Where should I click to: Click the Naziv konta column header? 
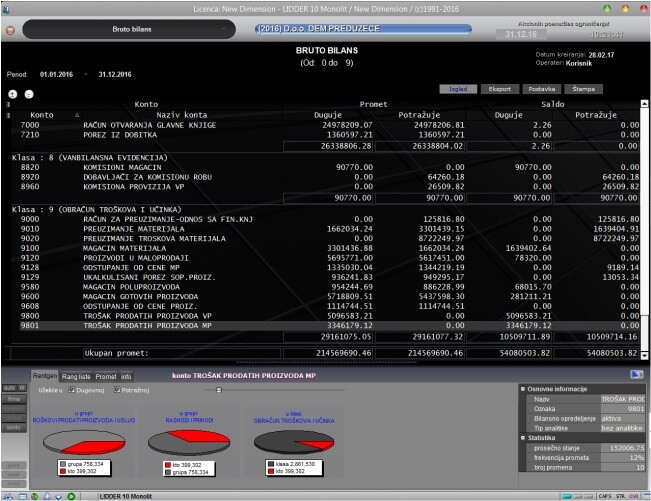(x=181, y=115)
